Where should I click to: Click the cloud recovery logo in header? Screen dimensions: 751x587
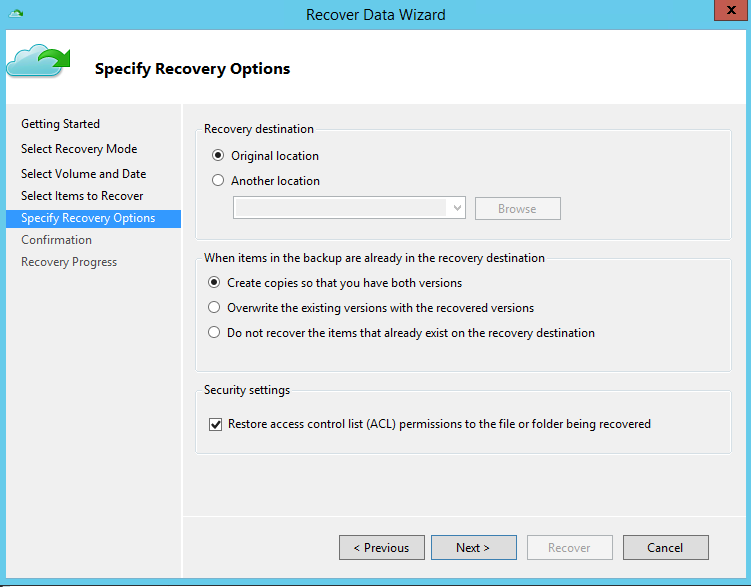tap(38, 61)
